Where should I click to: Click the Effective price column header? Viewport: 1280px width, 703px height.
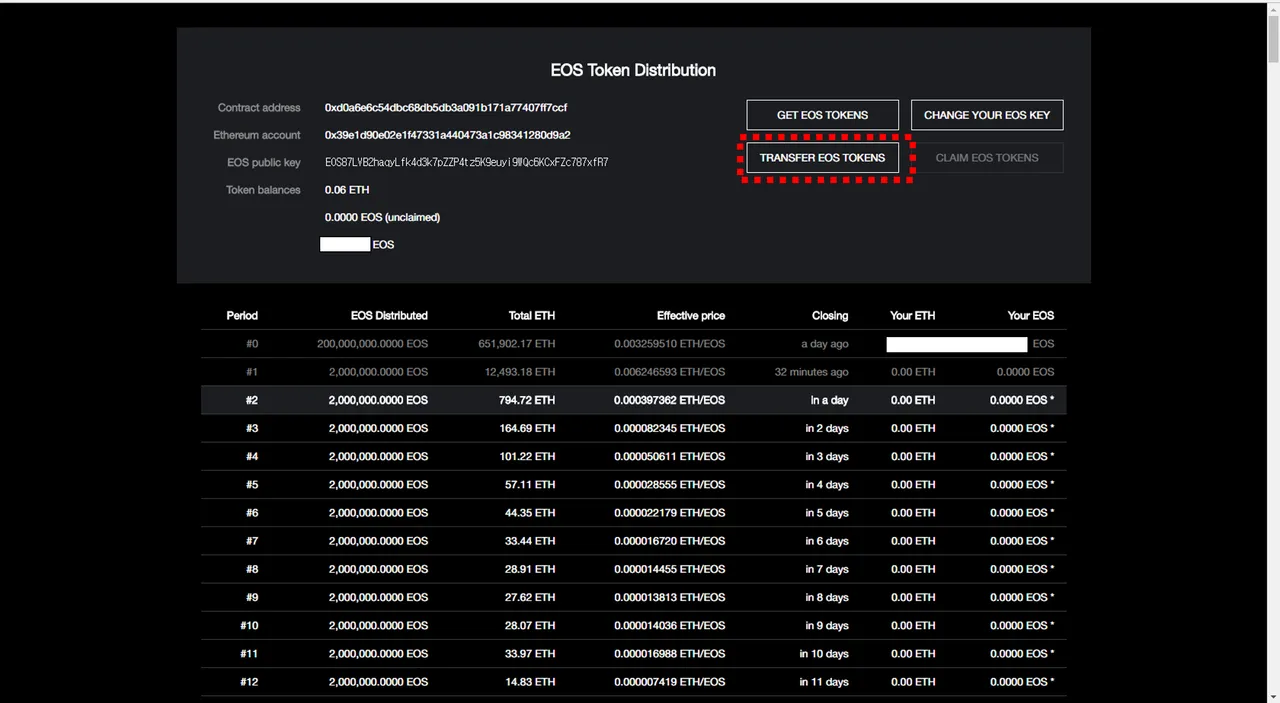[x=691, y=315]
